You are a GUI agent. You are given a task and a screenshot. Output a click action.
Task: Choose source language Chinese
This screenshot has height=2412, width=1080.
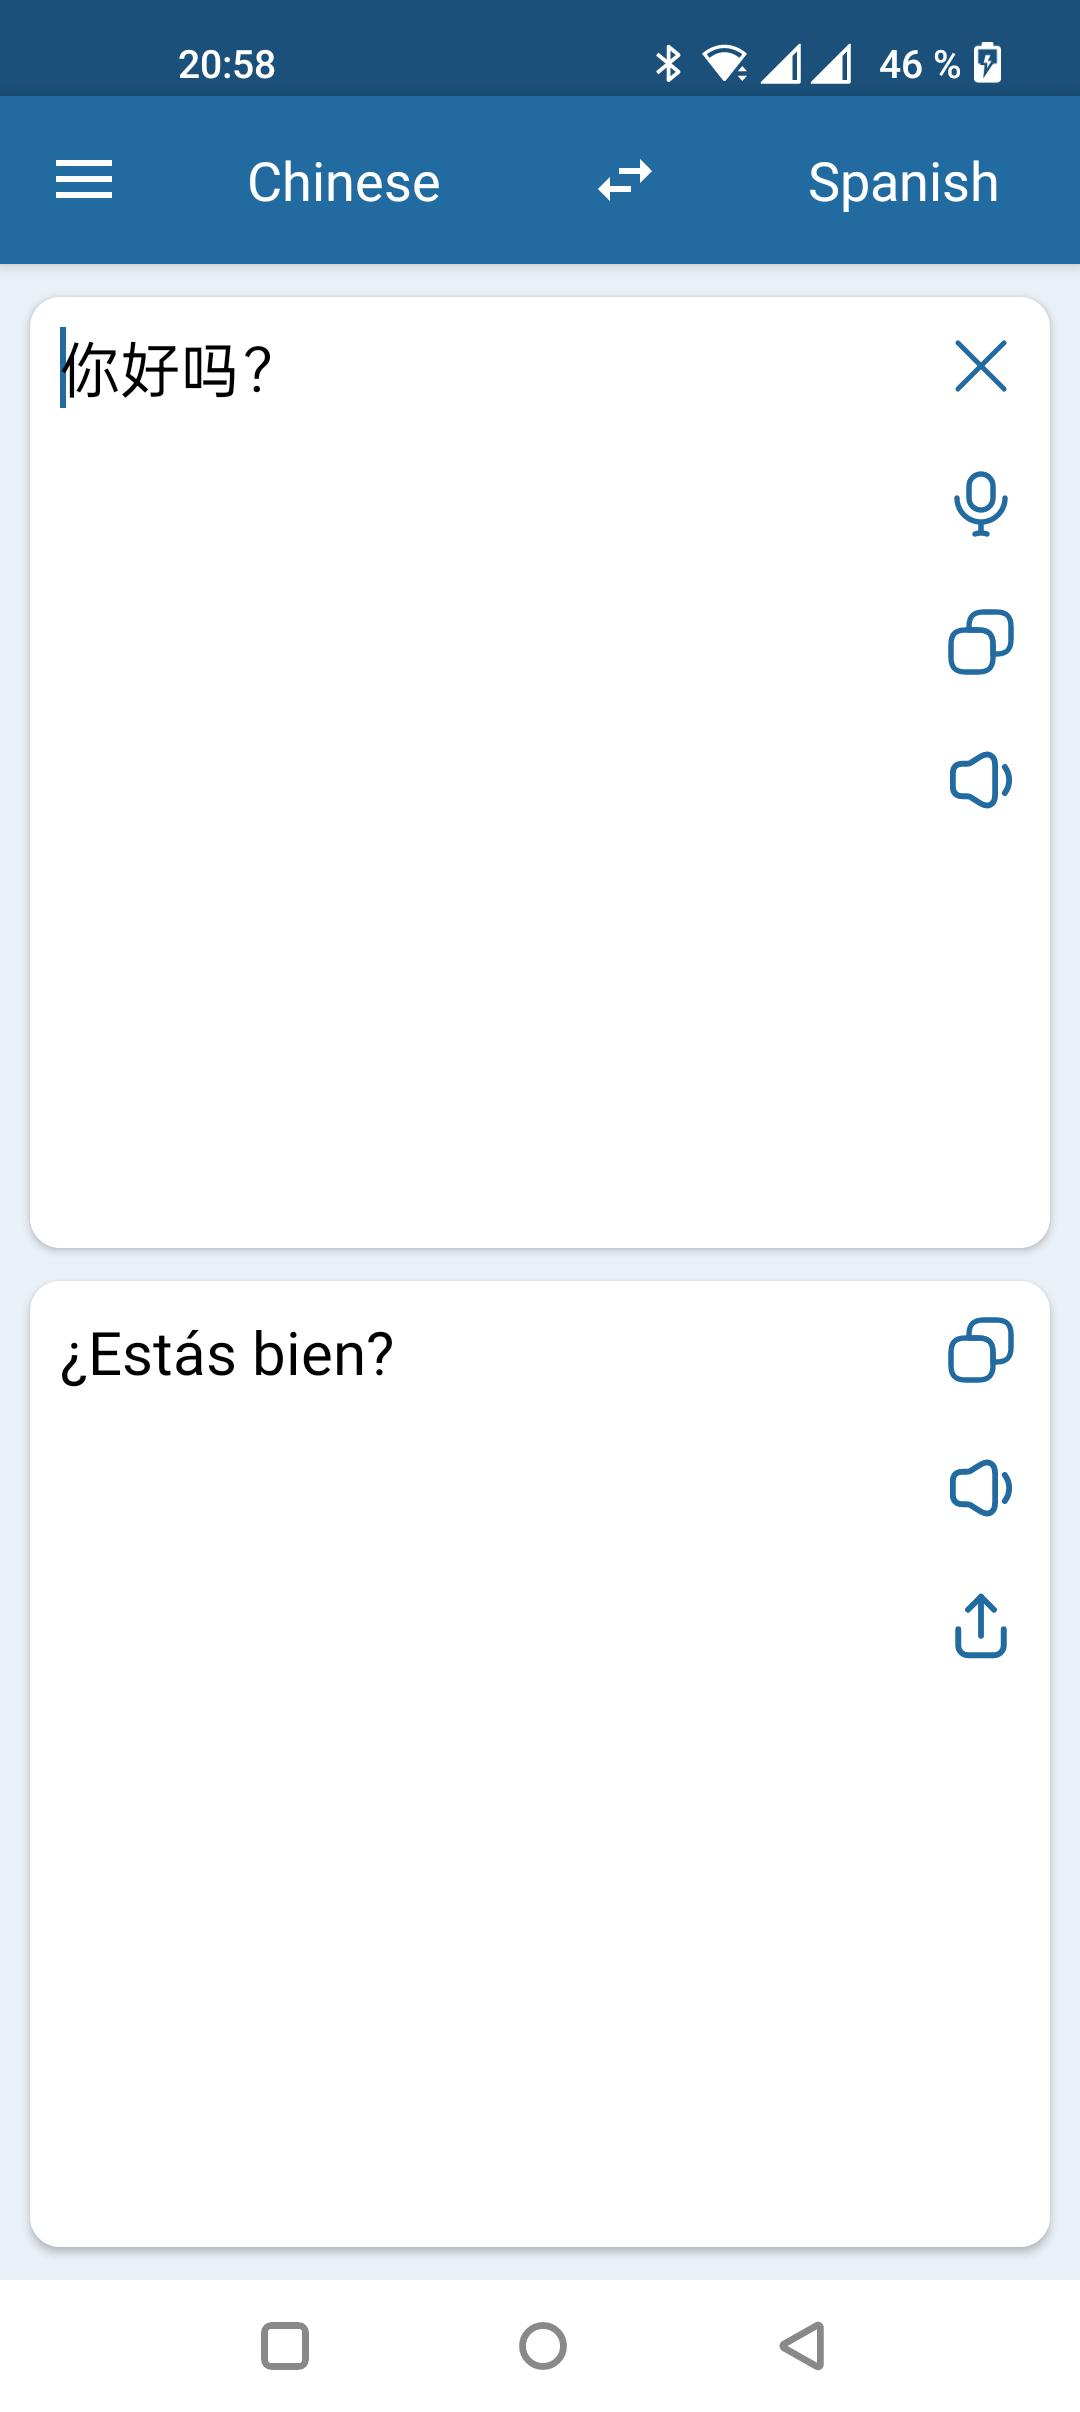click(x=344, y=182)
